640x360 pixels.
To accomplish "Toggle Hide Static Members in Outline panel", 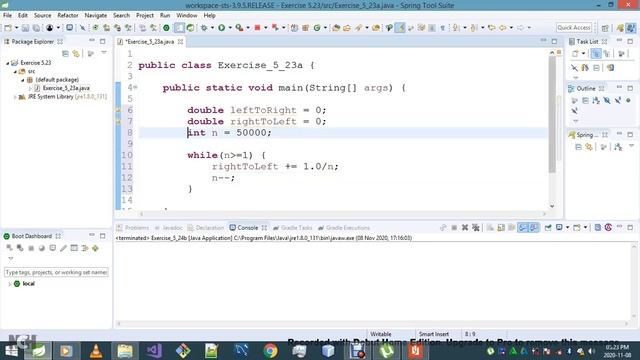I will (618, 100).
